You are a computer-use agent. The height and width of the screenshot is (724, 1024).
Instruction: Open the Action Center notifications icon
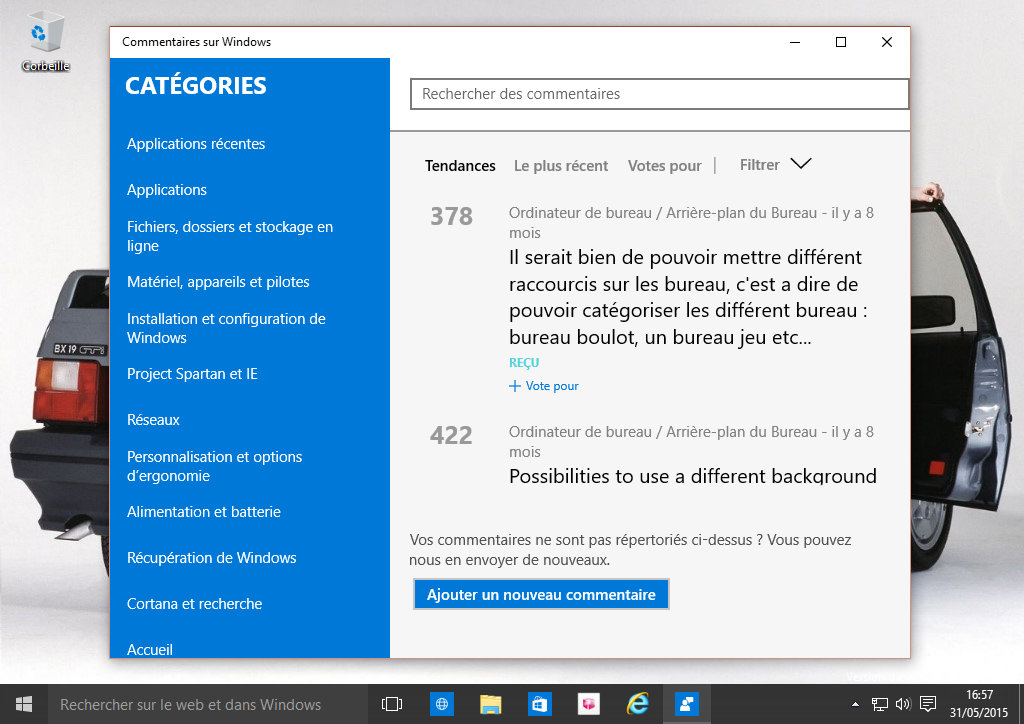tap(927, 704)
